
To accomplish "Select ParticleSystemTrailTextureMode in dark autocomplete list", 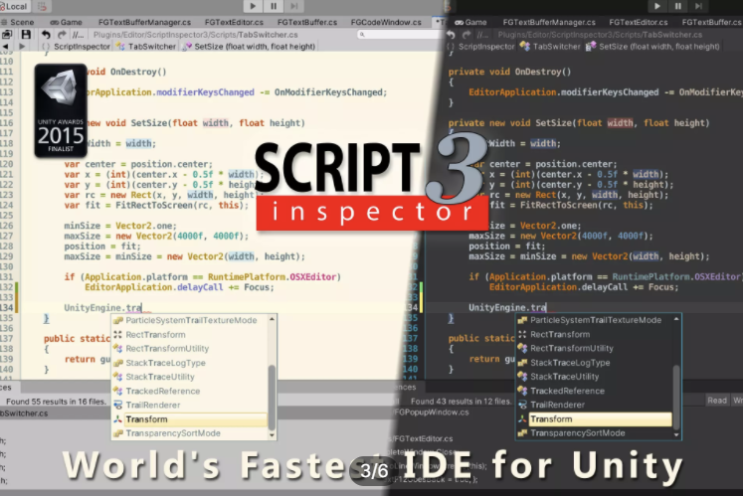I will (x=595, y=320).
